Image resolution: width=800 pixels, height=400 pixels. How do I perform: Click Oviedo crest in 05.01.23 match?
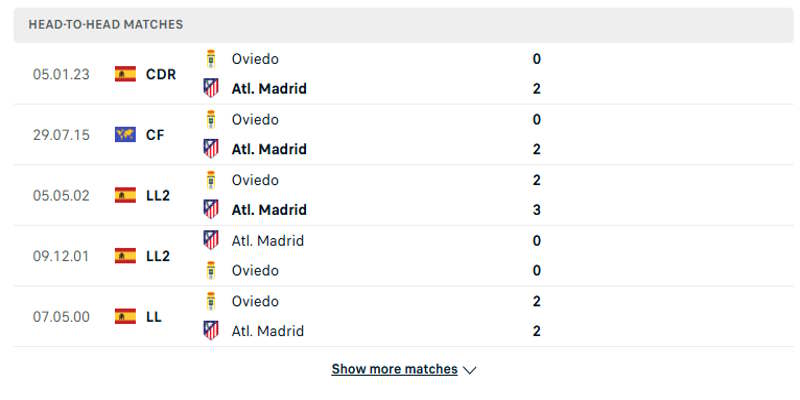211,59
